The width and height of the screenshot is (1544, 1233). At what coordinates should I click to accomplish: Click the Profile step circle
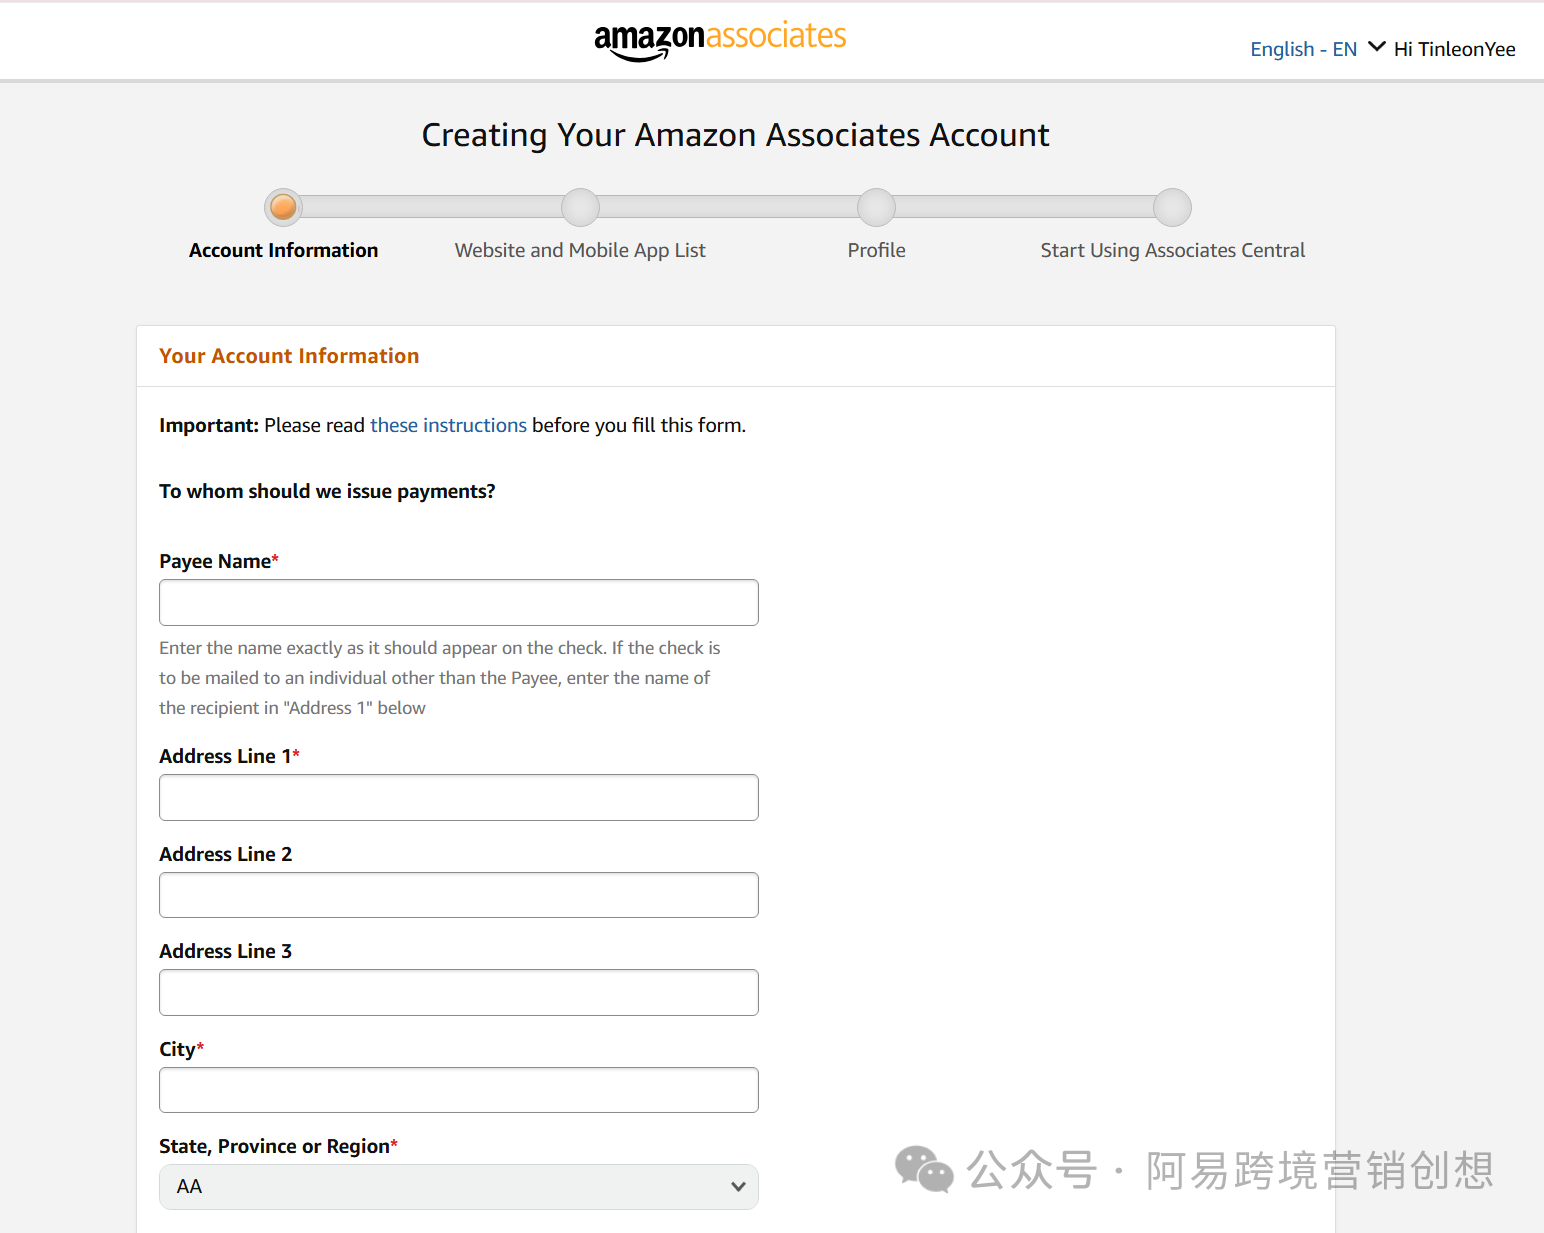[x=876, y=207]
